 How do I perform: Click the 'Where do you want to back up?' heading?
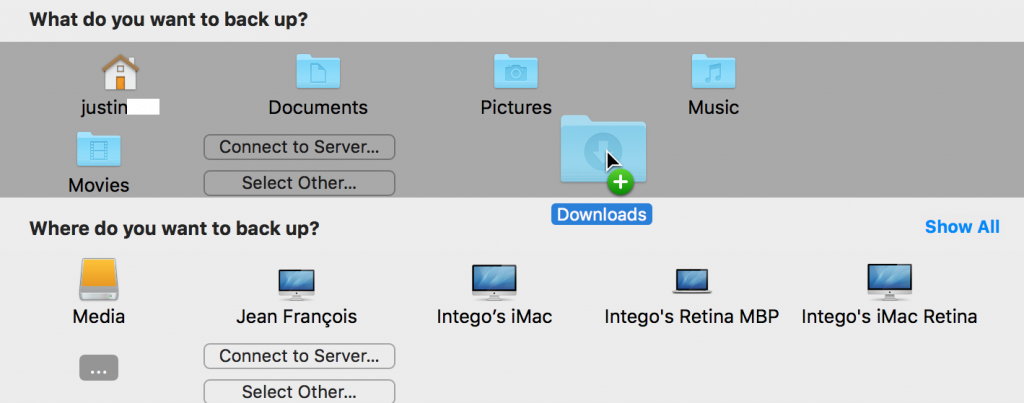point(174,228)
